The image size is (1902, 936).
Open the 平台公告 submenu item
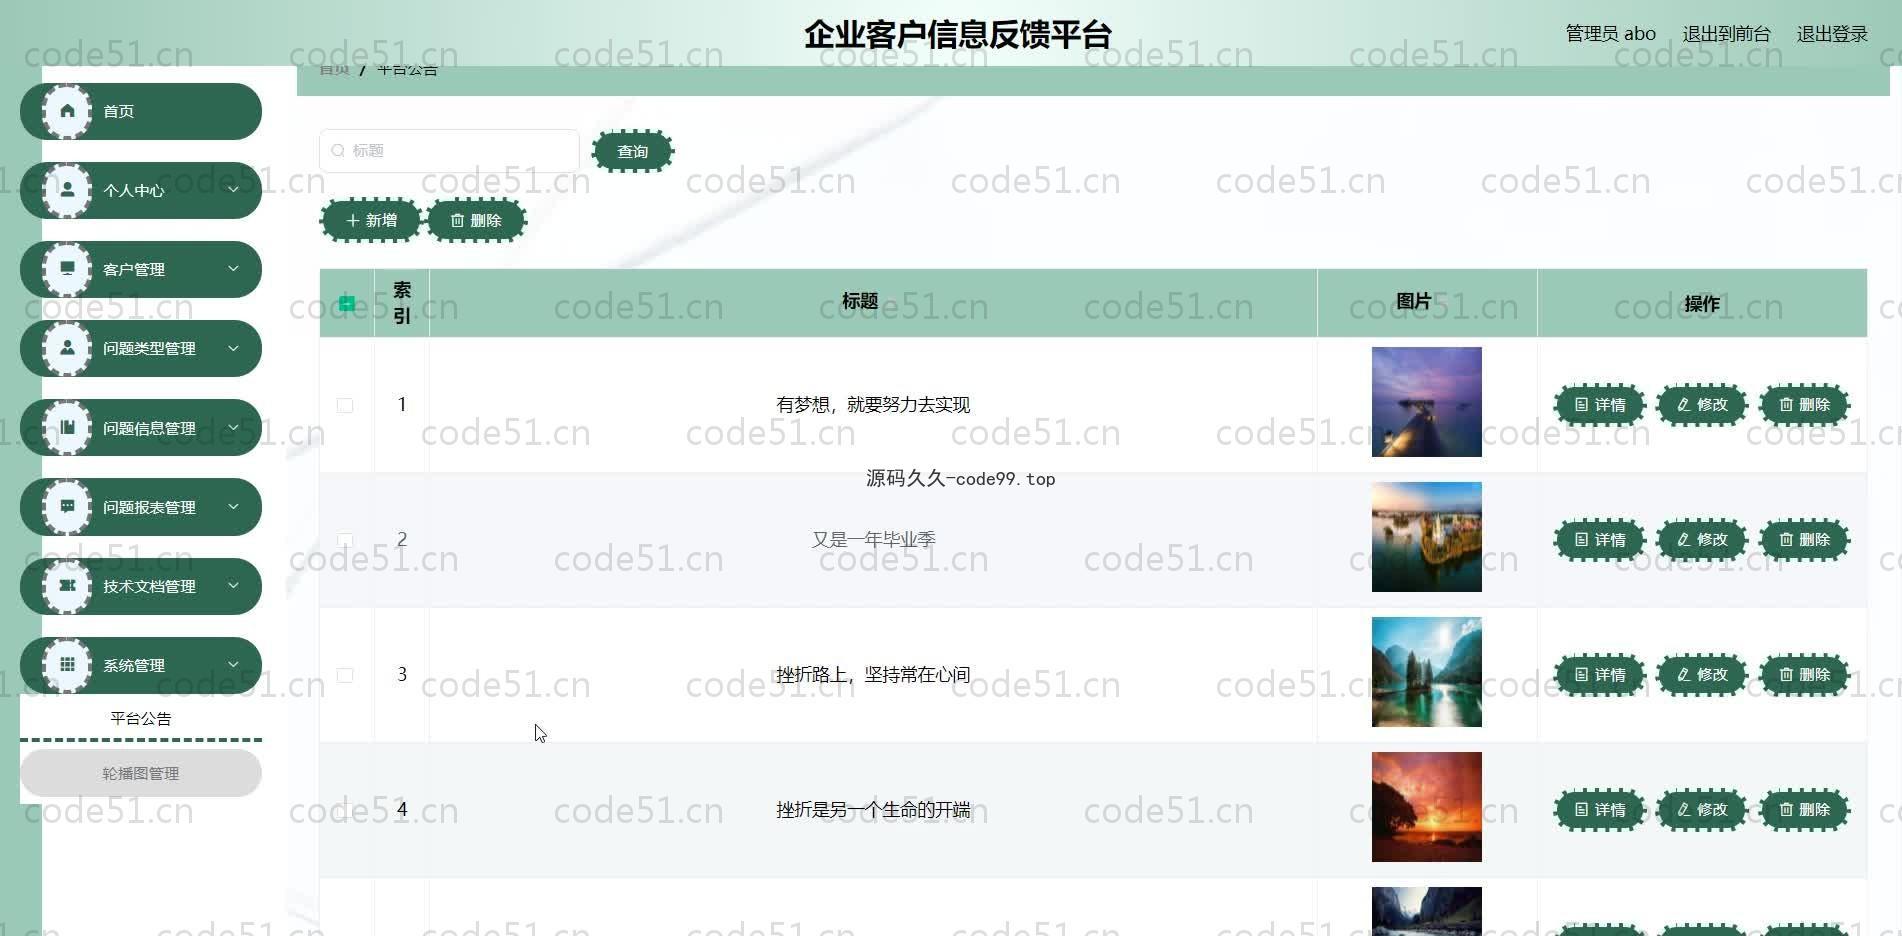pos(141,718)
